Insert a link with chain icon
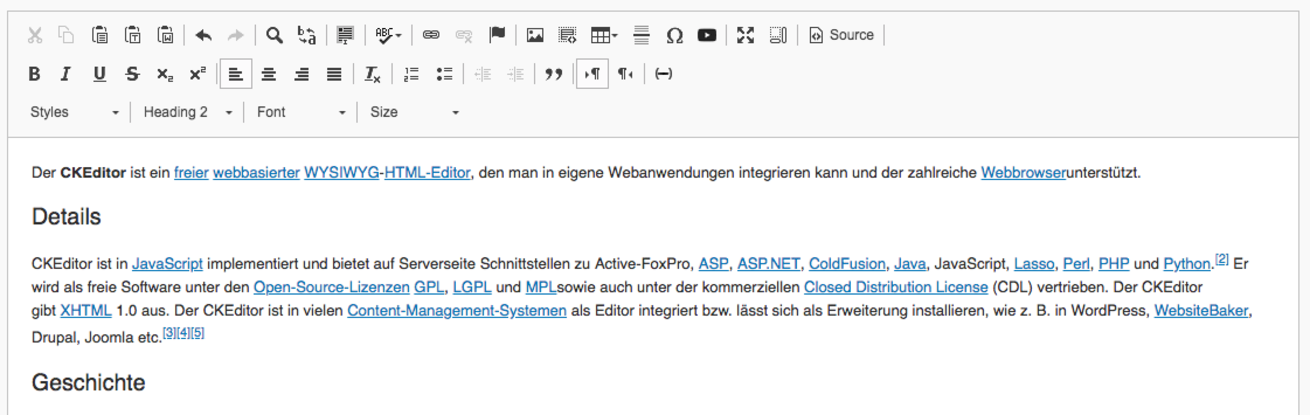1310x415 pixels. [x=431, y=35]
